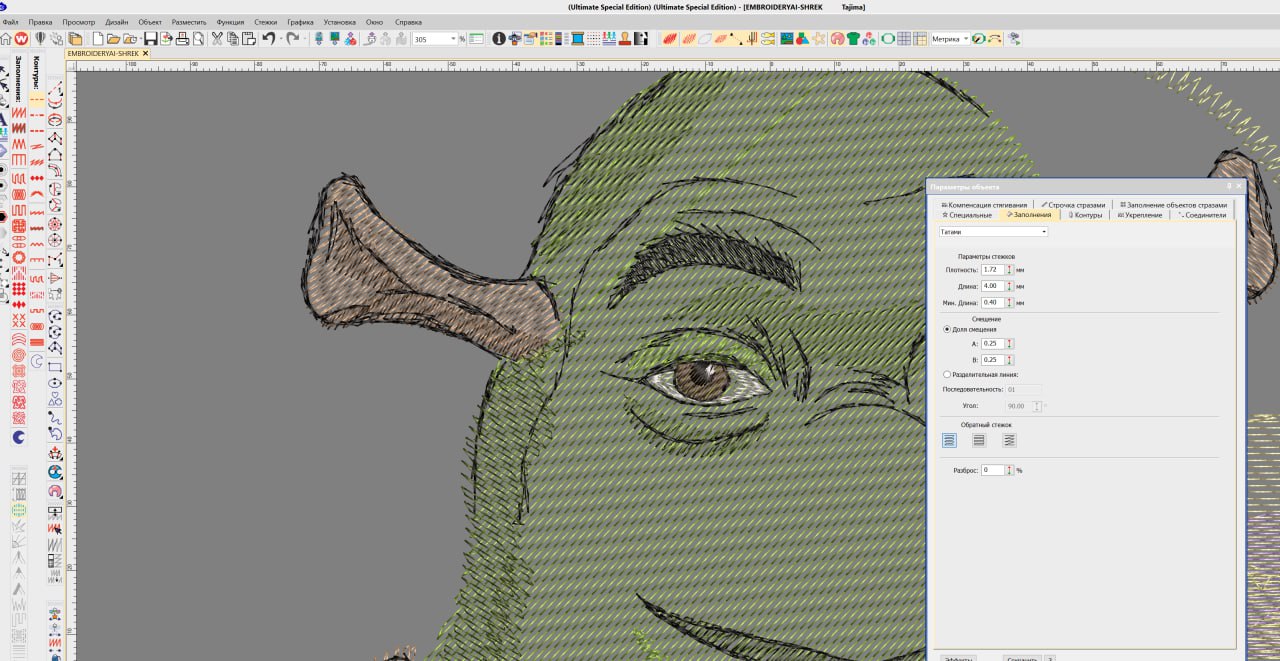
Task: Open the zoom percentage 305 dropdown
Action: [452, 39]
